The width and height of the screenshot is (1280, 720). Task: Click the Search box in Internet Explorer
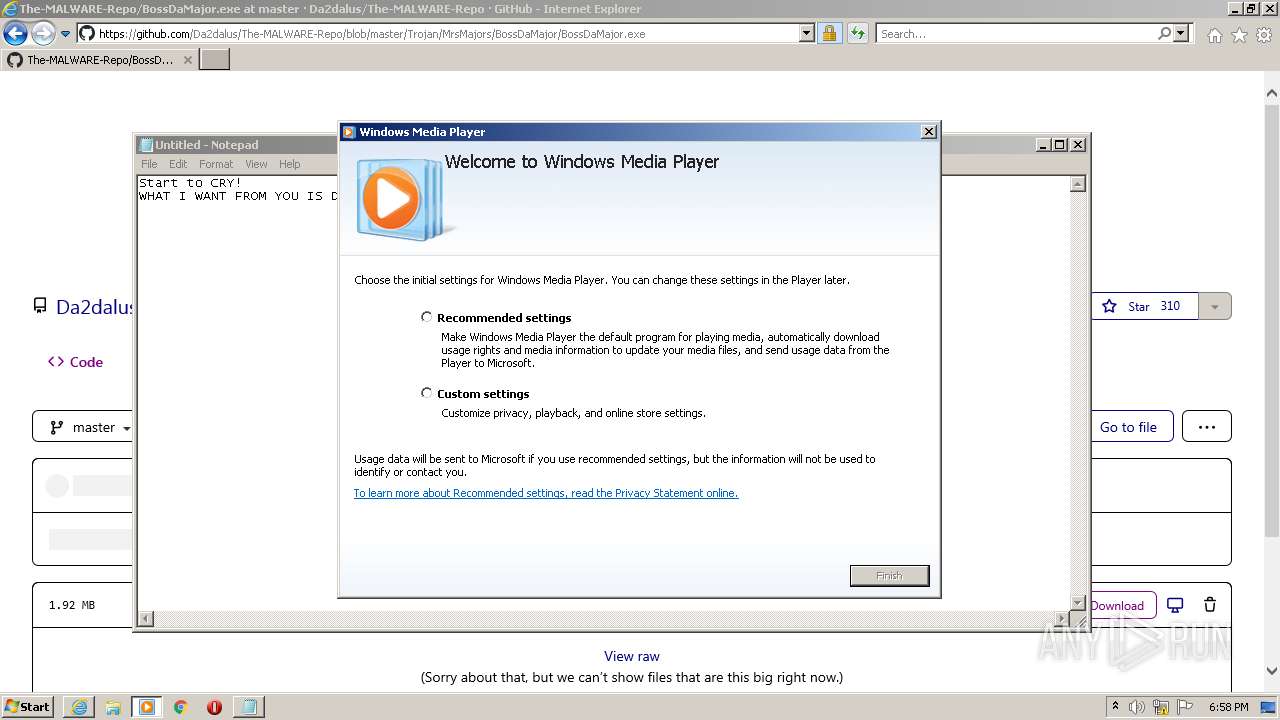click(x=1017, y=33)
